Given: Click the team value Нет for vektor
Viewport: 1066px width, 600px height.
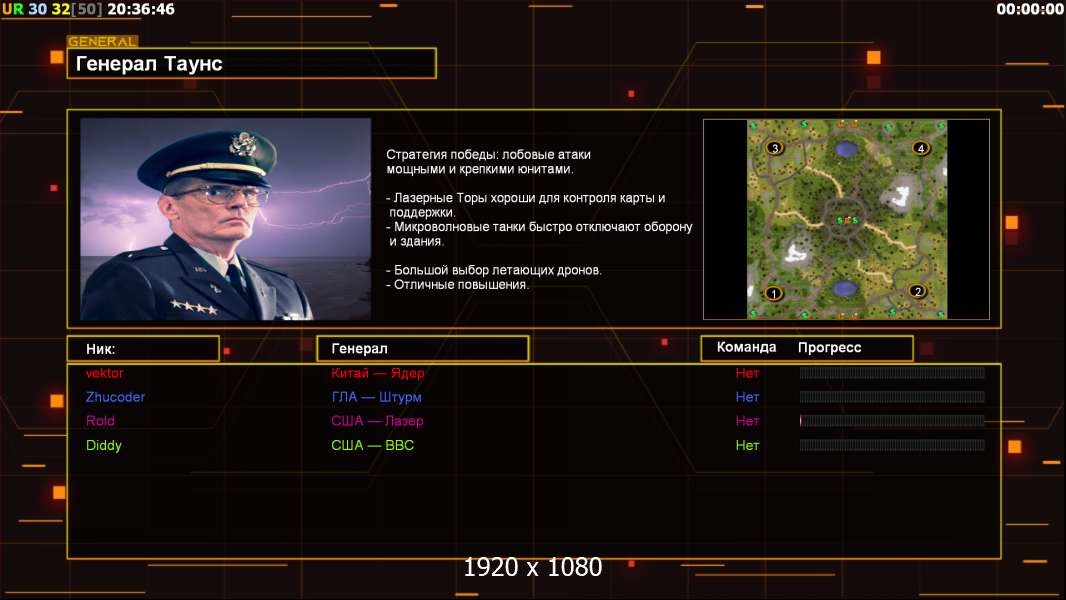Looking at the screenshot, I should (747, 373).
